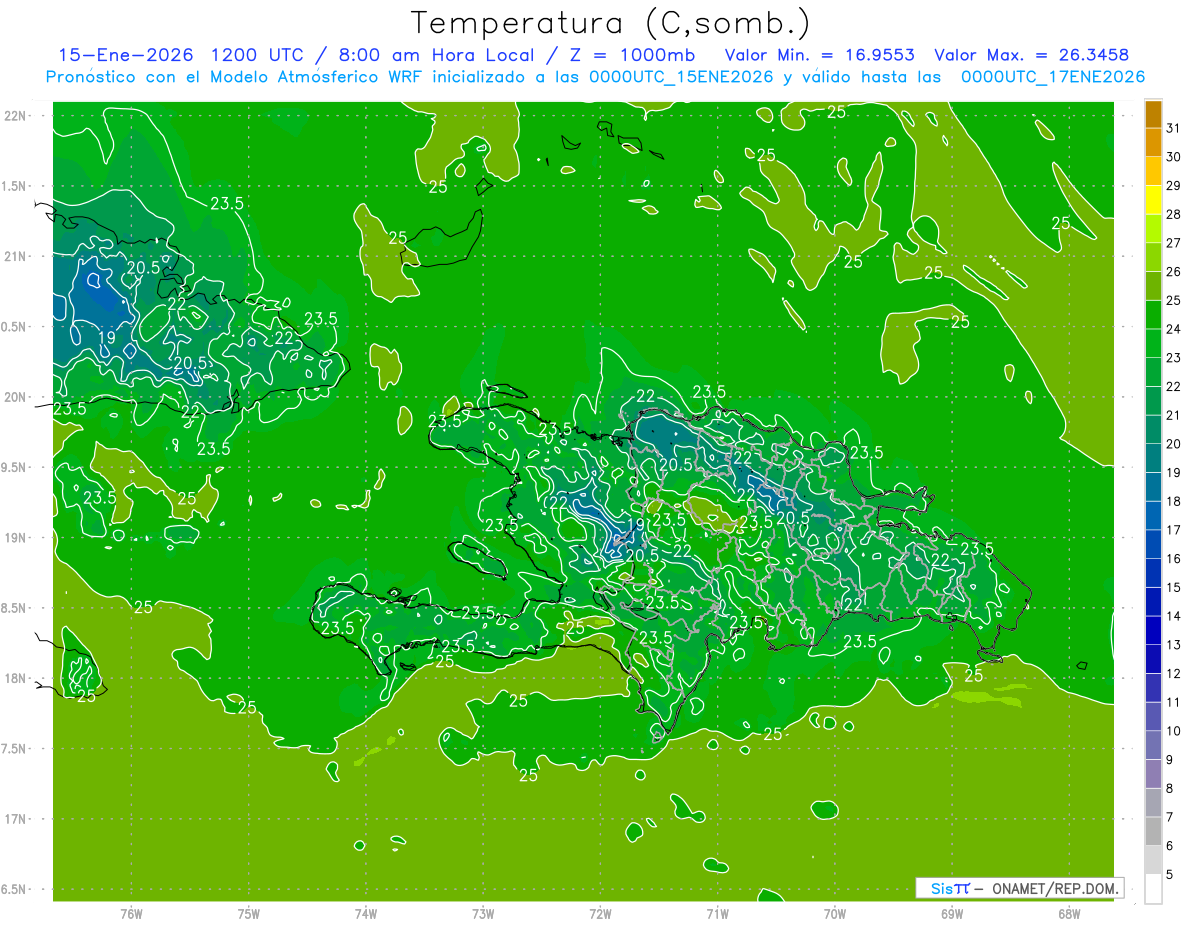1200x927 pixels.
Task: Select the colorbar swatch between 25 and 26
Action: pos(1153,286)
